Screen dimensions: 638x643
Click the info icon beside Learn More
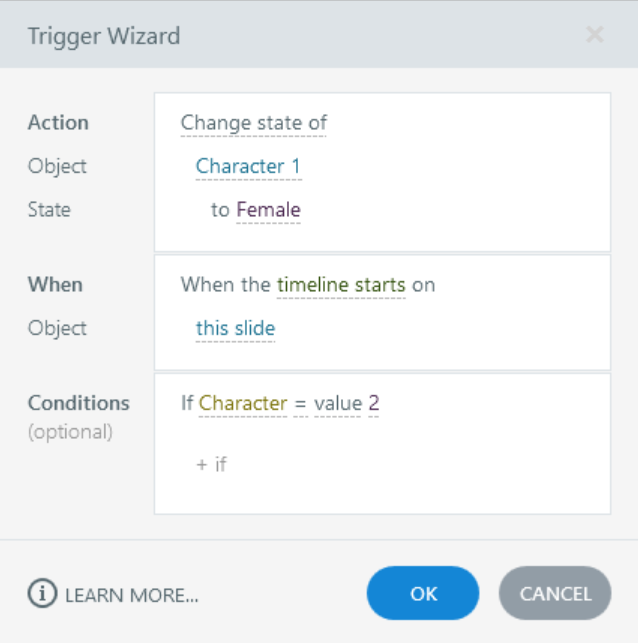coord(42,593)
